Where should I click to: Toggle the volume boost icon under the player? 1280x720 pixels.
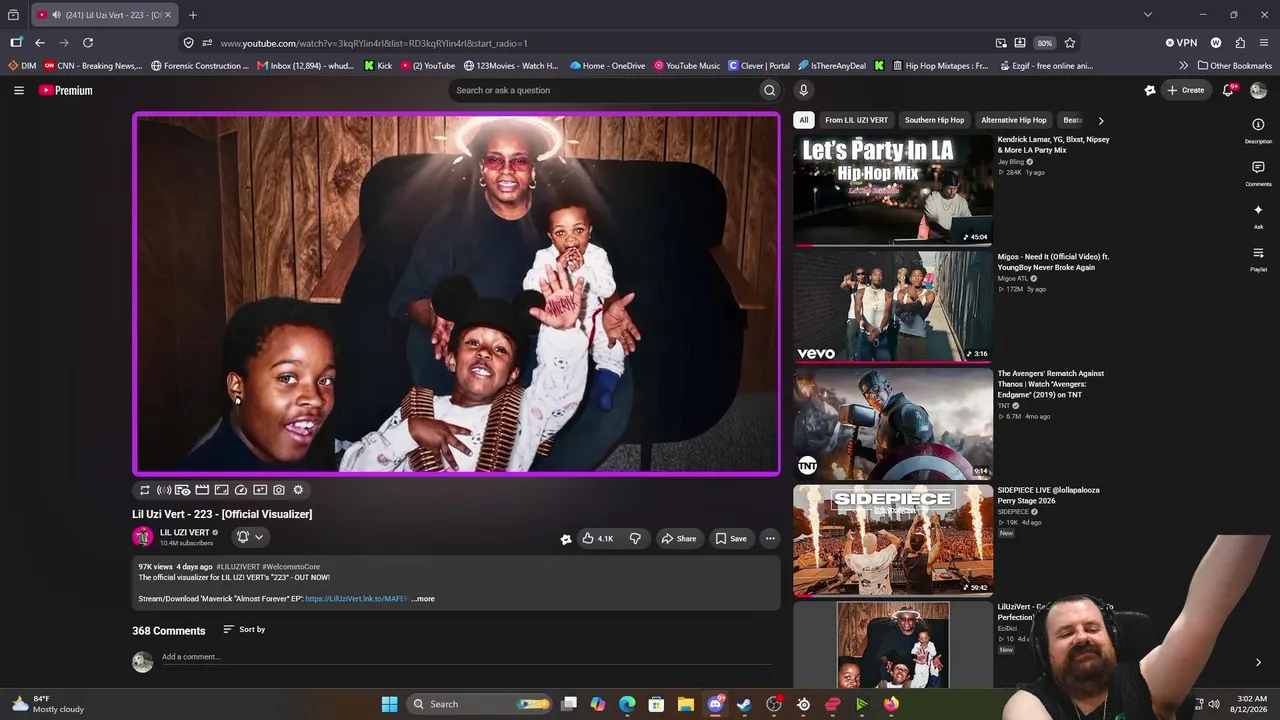coord(164,490)
